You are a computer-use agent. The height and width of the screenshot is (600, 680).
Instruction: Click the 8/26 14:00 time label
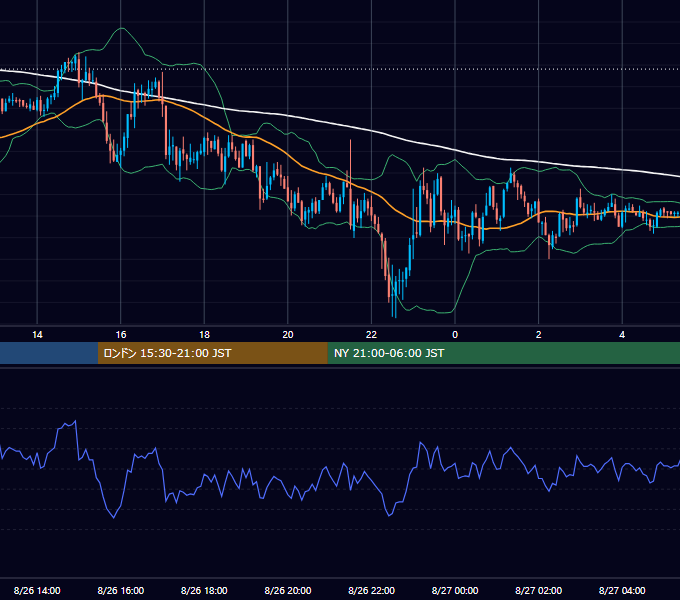(37, 590)
